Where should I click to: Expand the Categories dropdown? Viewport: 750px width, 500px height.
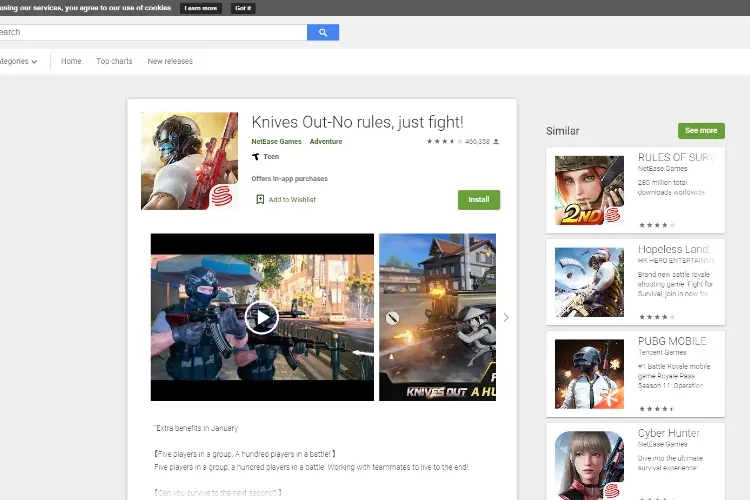tap(18, 61)
